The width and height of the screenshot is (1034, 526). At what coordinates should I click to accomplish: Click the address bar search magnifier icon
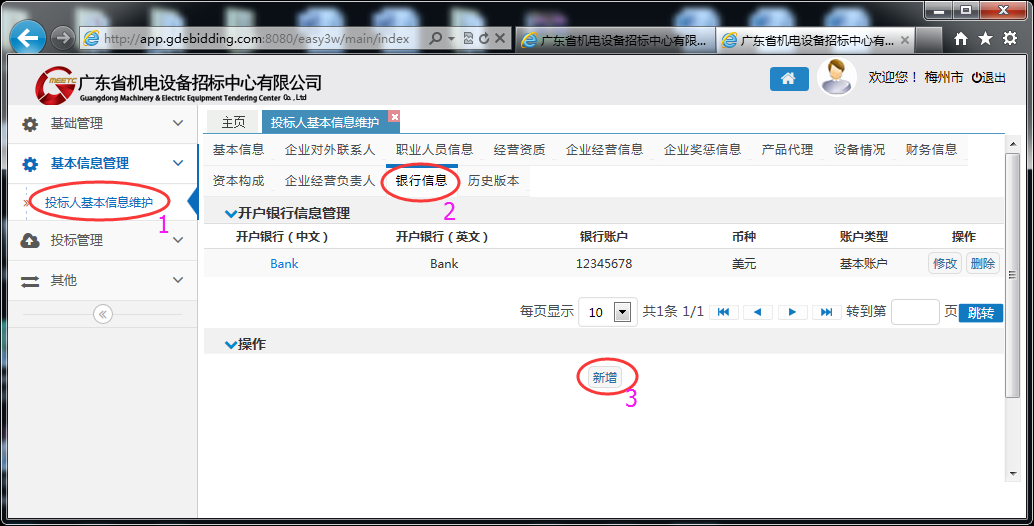pos(435,39)
